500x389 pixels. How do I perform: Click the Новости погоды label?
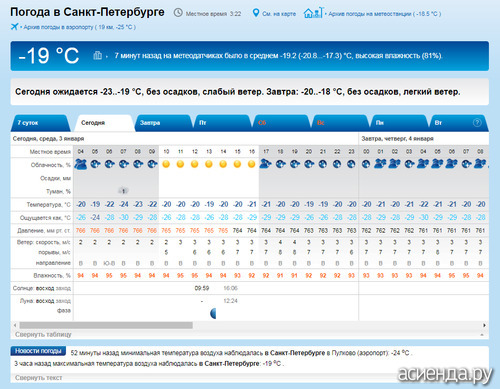(38, 351)
